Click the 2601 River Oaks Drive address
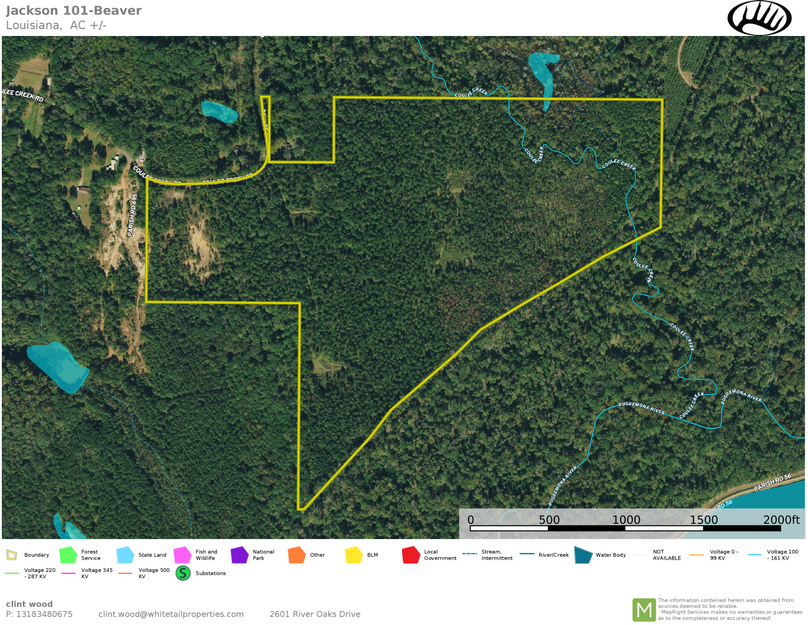 (315, 614)
